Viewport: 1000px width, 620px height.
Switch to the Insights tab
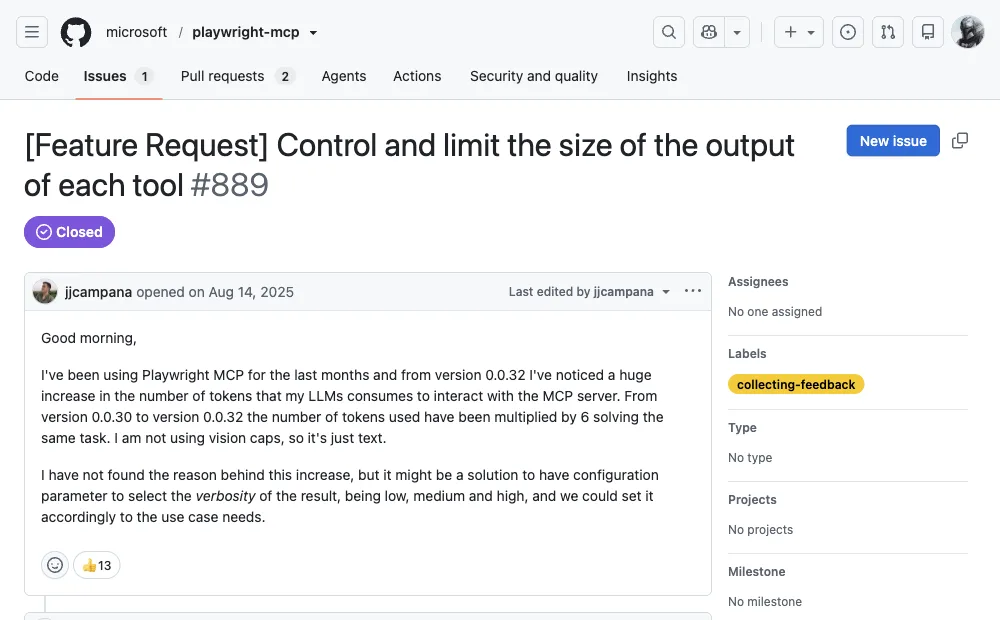click(652, 76)
